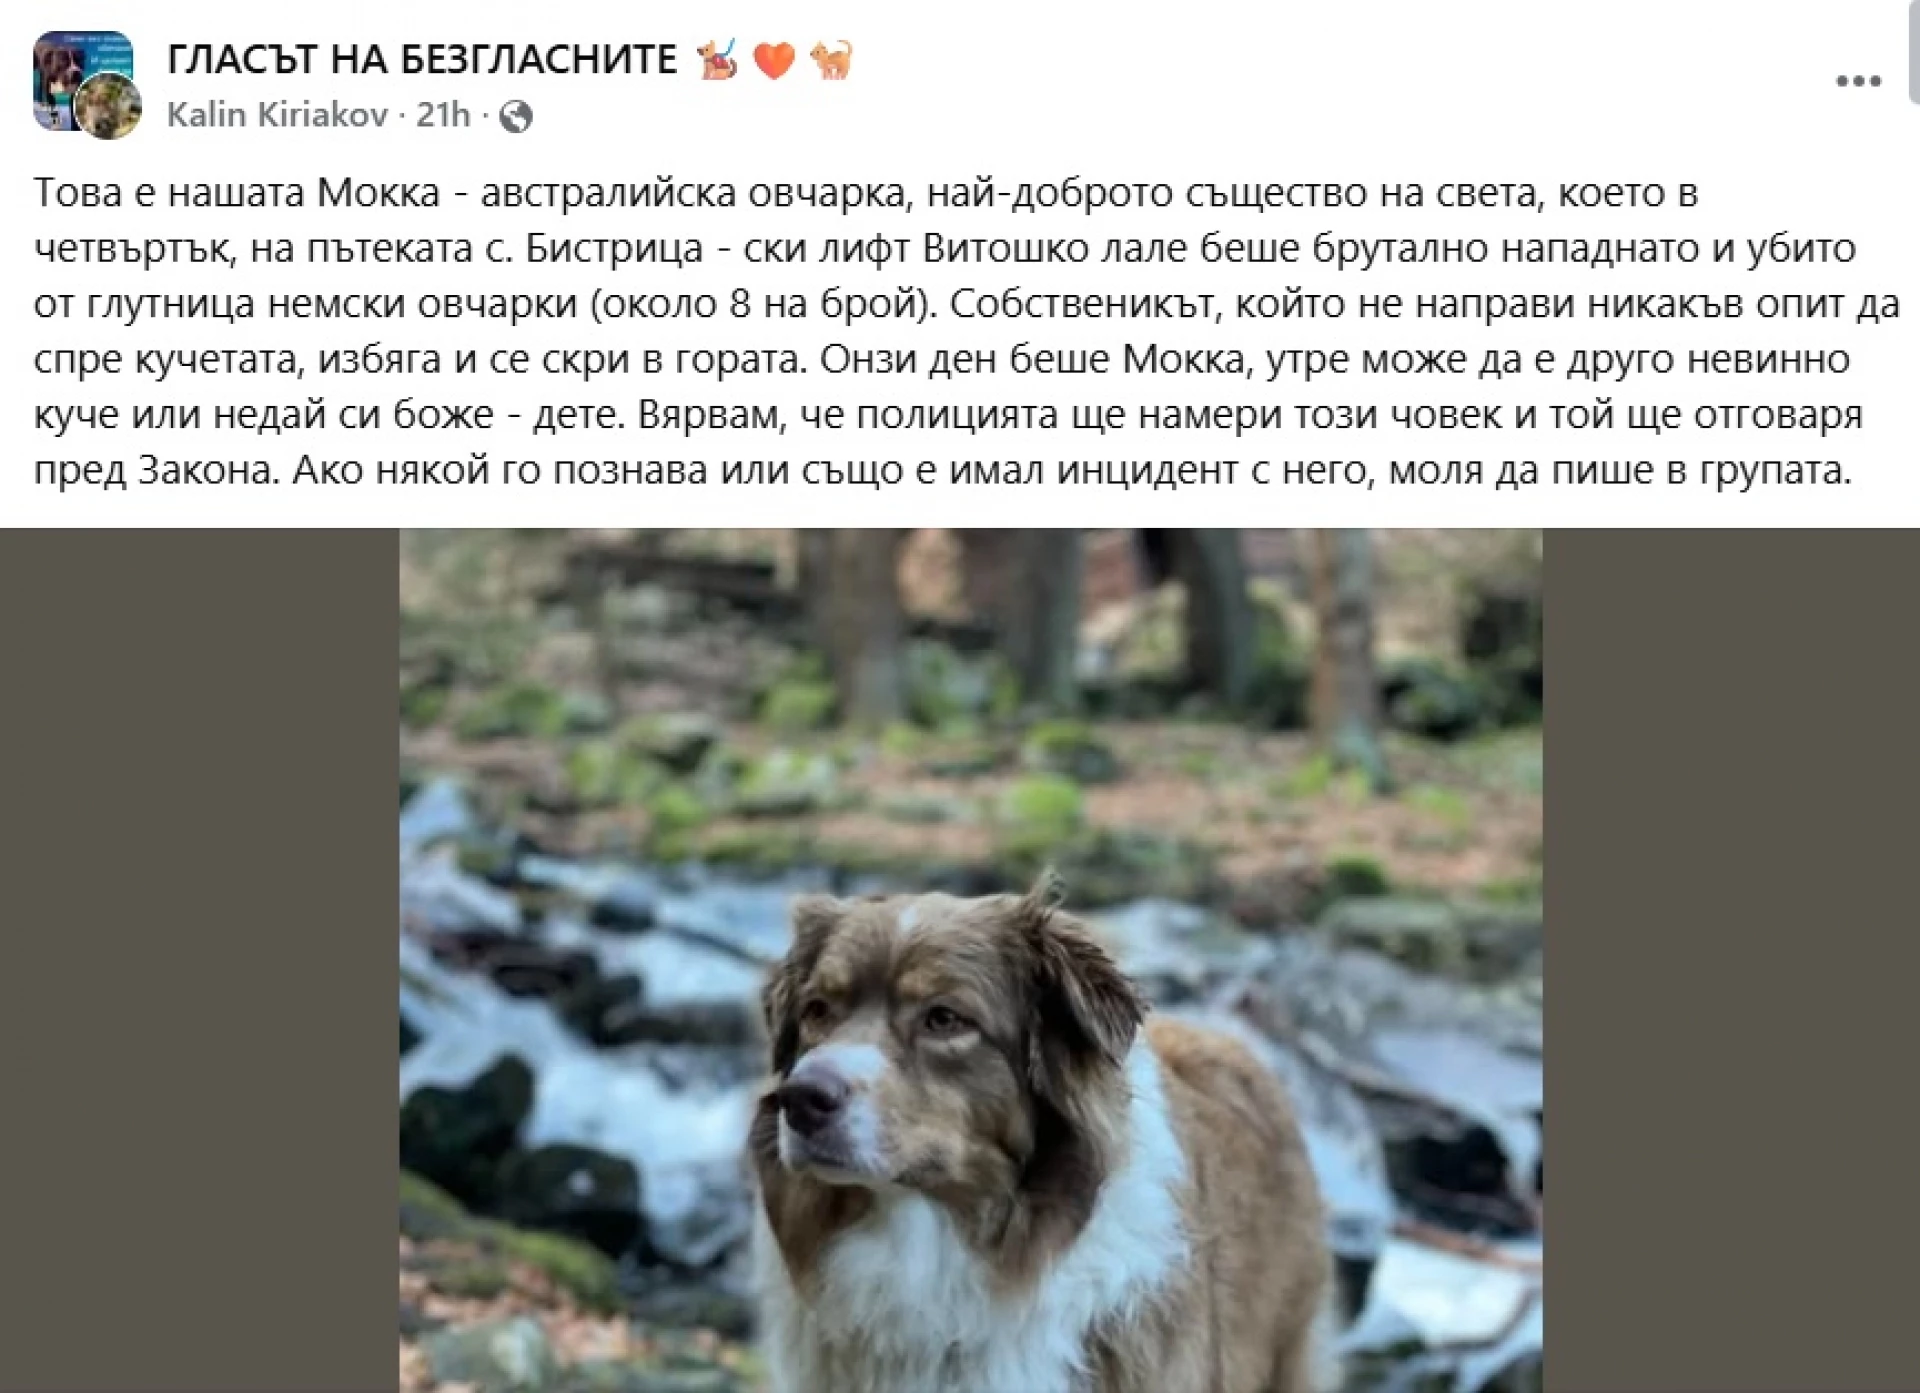Click the dog emoji in the group title

[x=718, y=60]
